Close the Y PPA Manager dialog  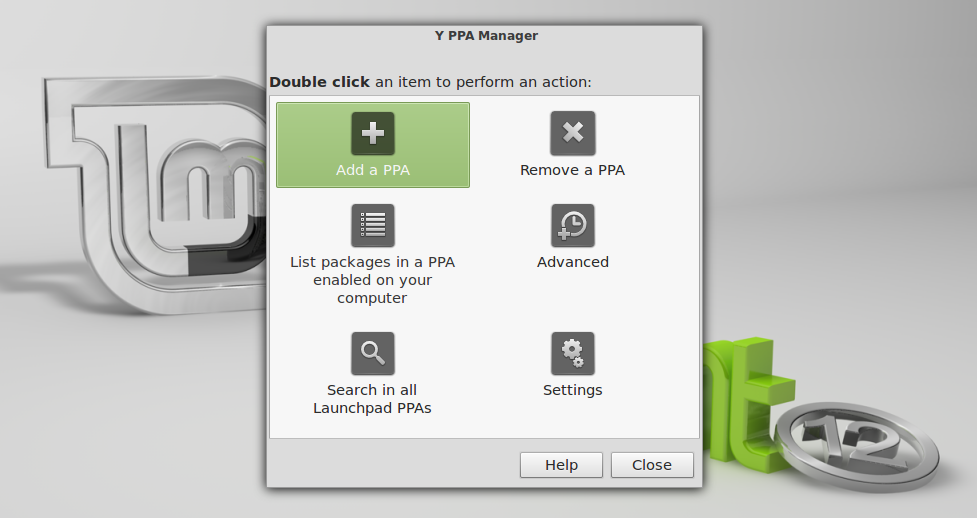[x=652, y=465]
